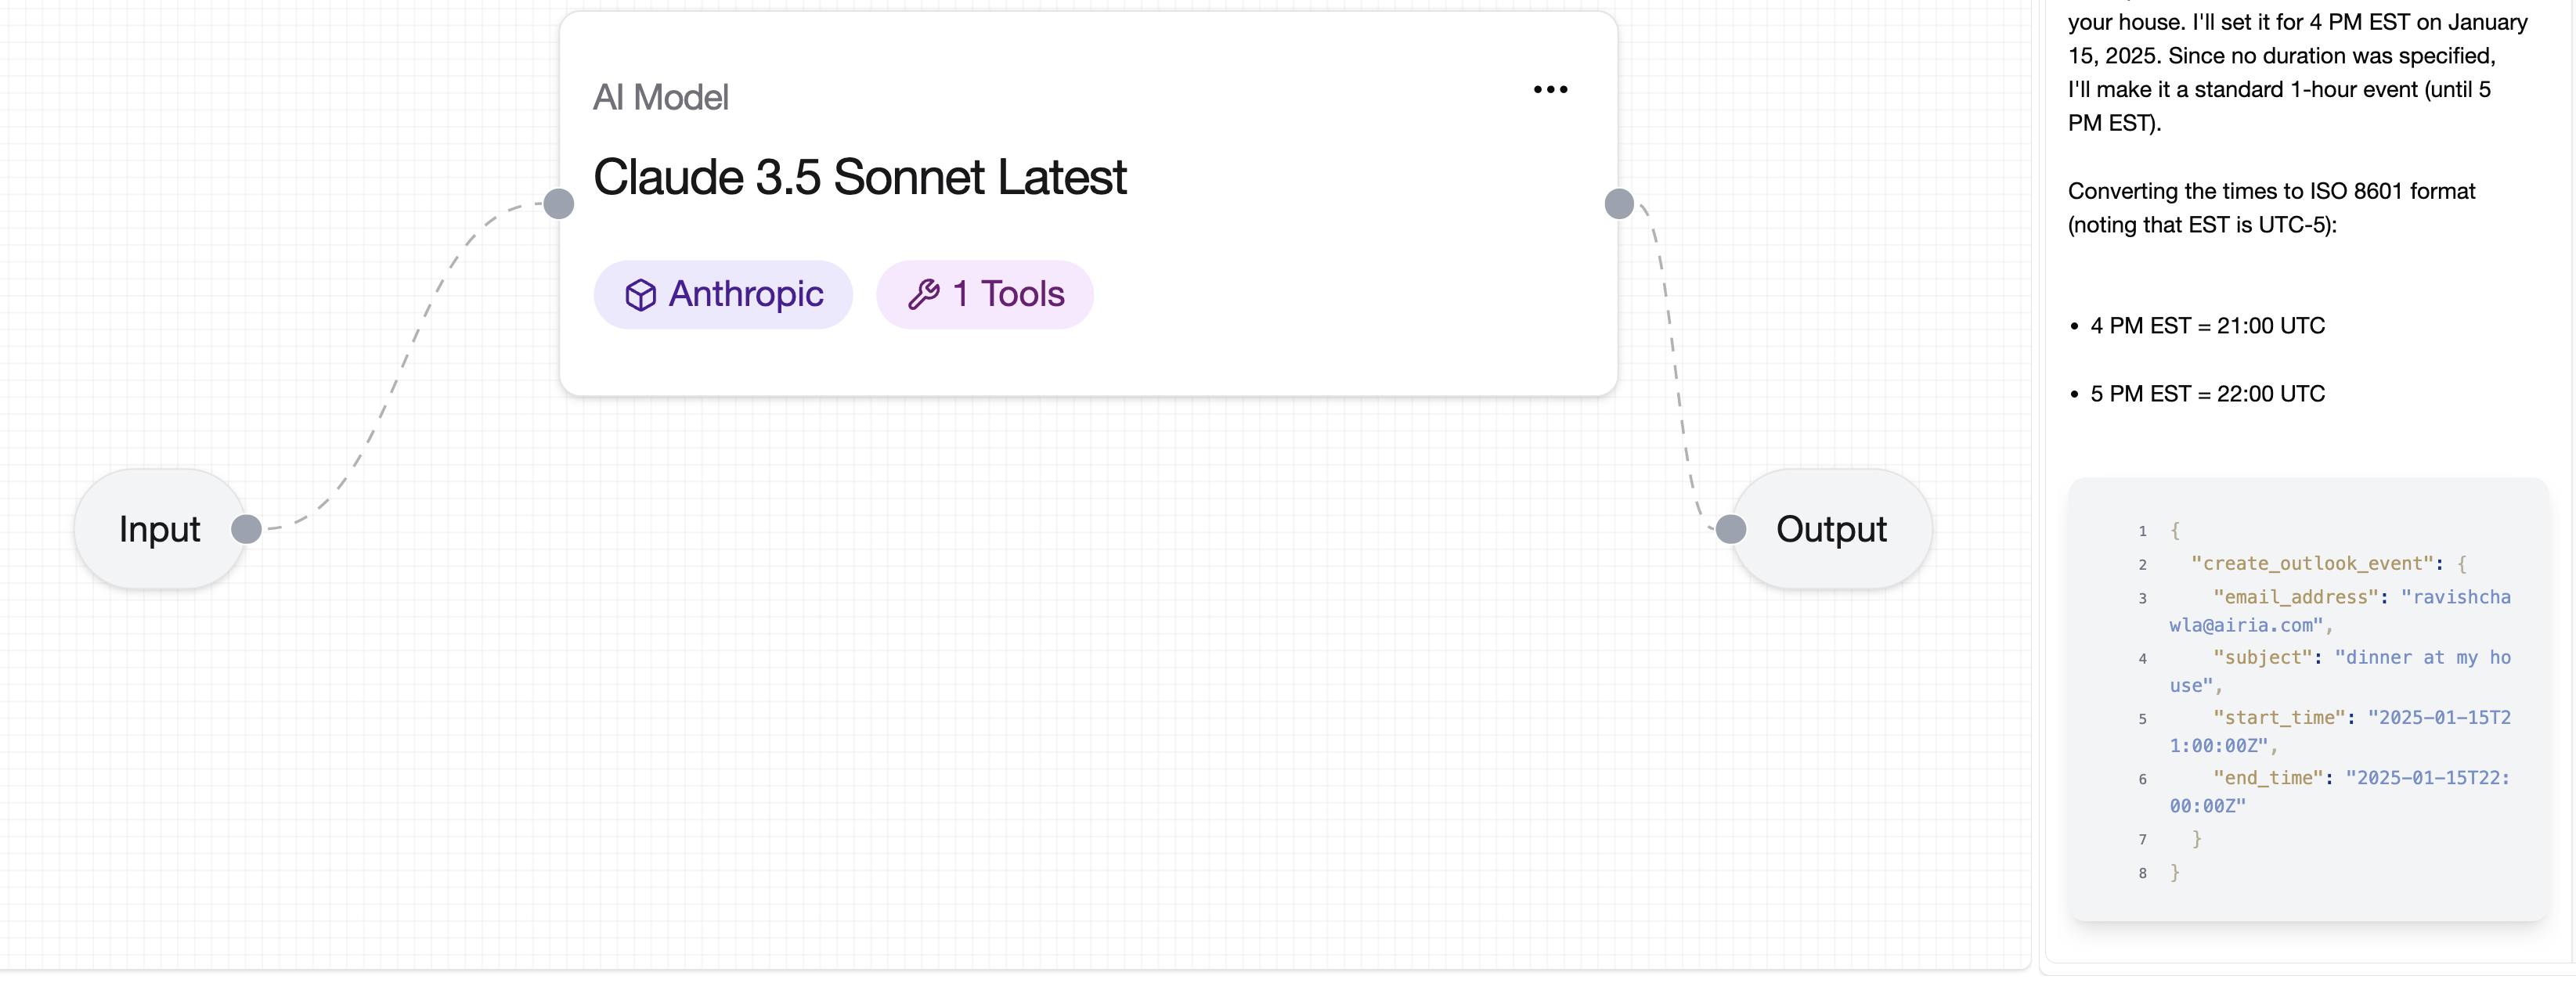Click line number 1 in code block
This screenshot has height=983, width=2576.
[2142, 532]
